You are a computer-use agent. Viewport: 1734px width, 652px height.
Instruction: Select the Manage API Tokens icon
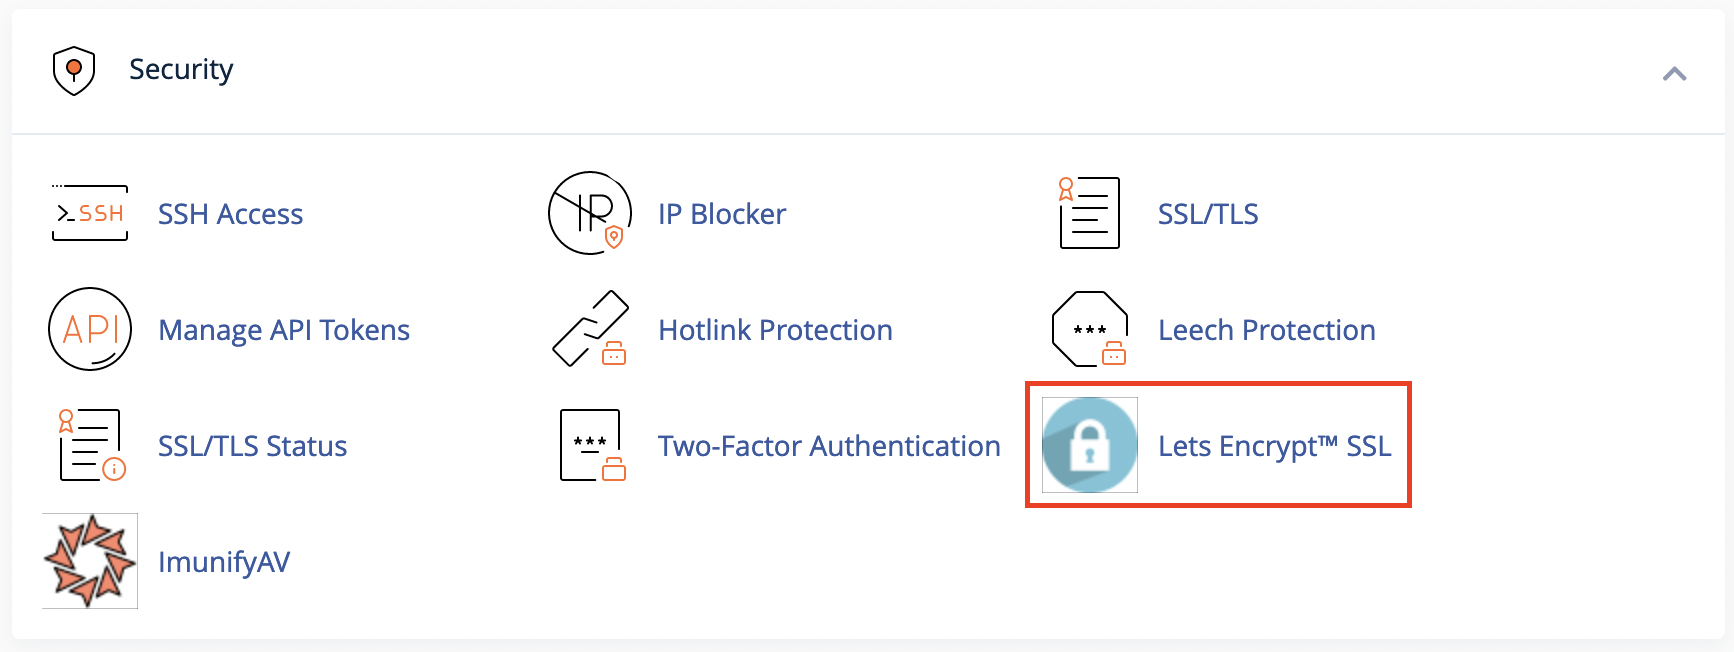coord(90,329)
